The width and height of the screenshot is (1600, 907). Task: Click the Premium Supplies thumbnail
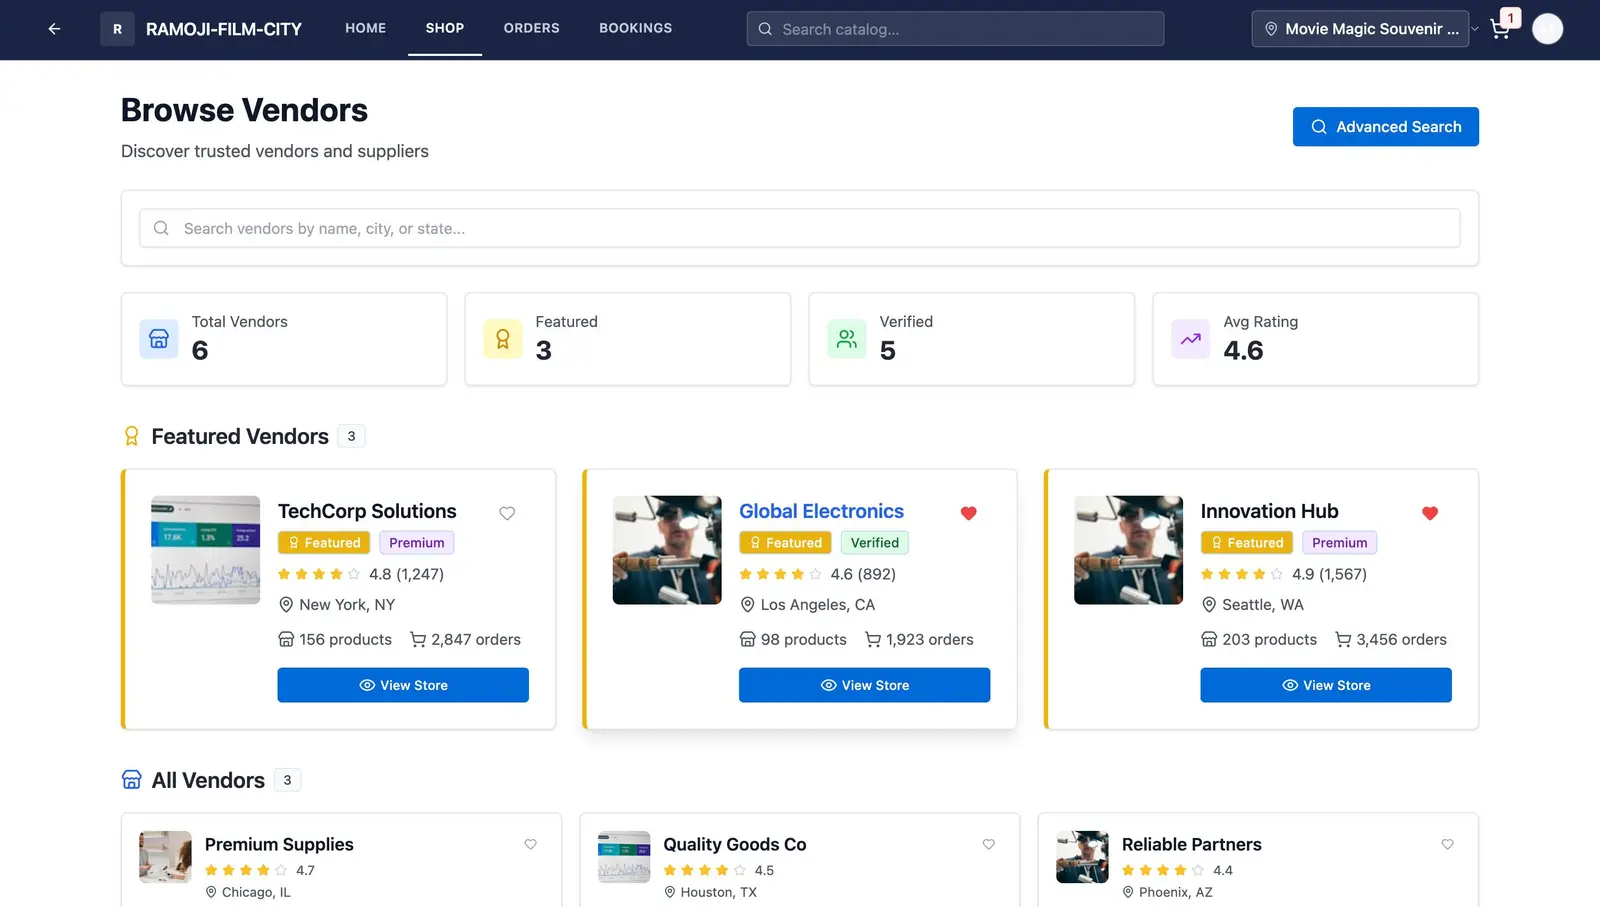(x=165, y=857)
